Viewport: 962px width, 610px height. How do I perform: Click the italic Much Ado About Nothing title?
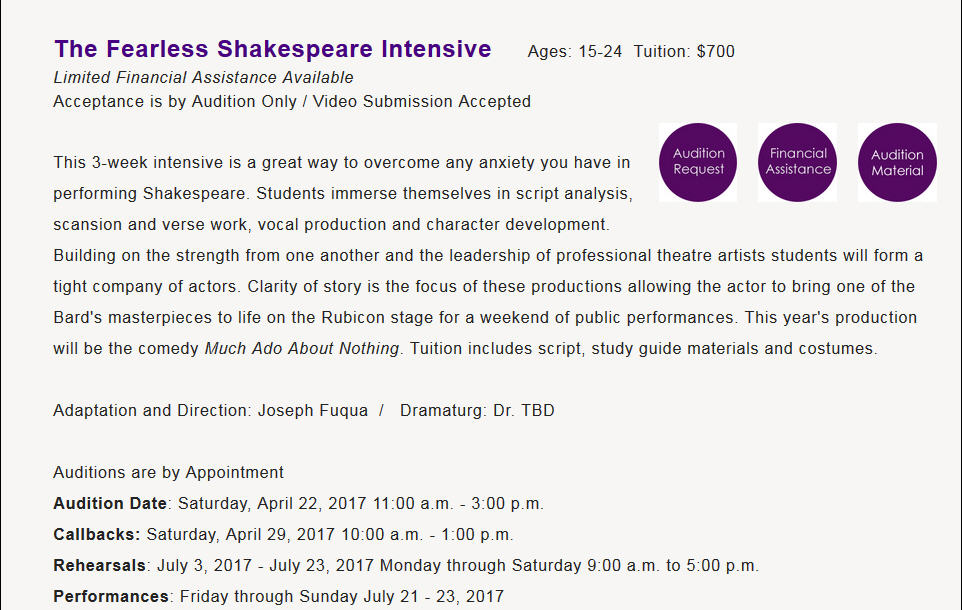[x=302, y=349]
